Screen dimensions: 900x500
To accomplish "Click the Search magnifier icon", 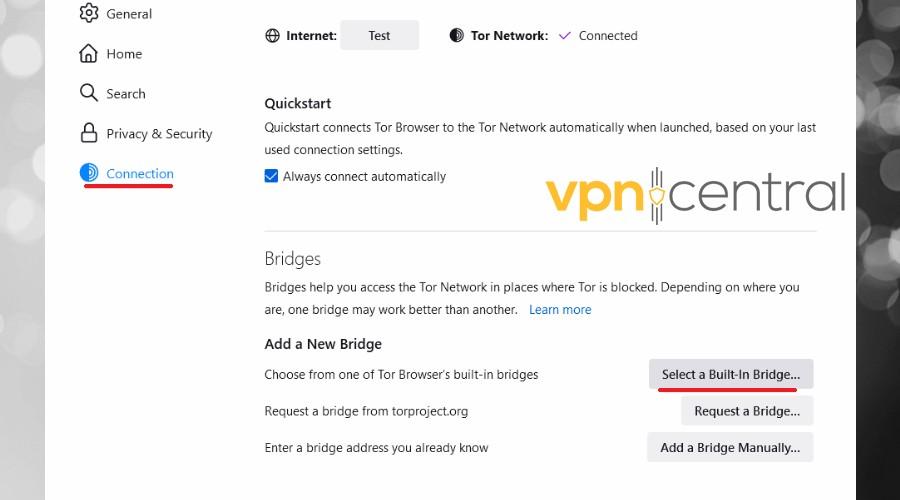I will [88, 93].
